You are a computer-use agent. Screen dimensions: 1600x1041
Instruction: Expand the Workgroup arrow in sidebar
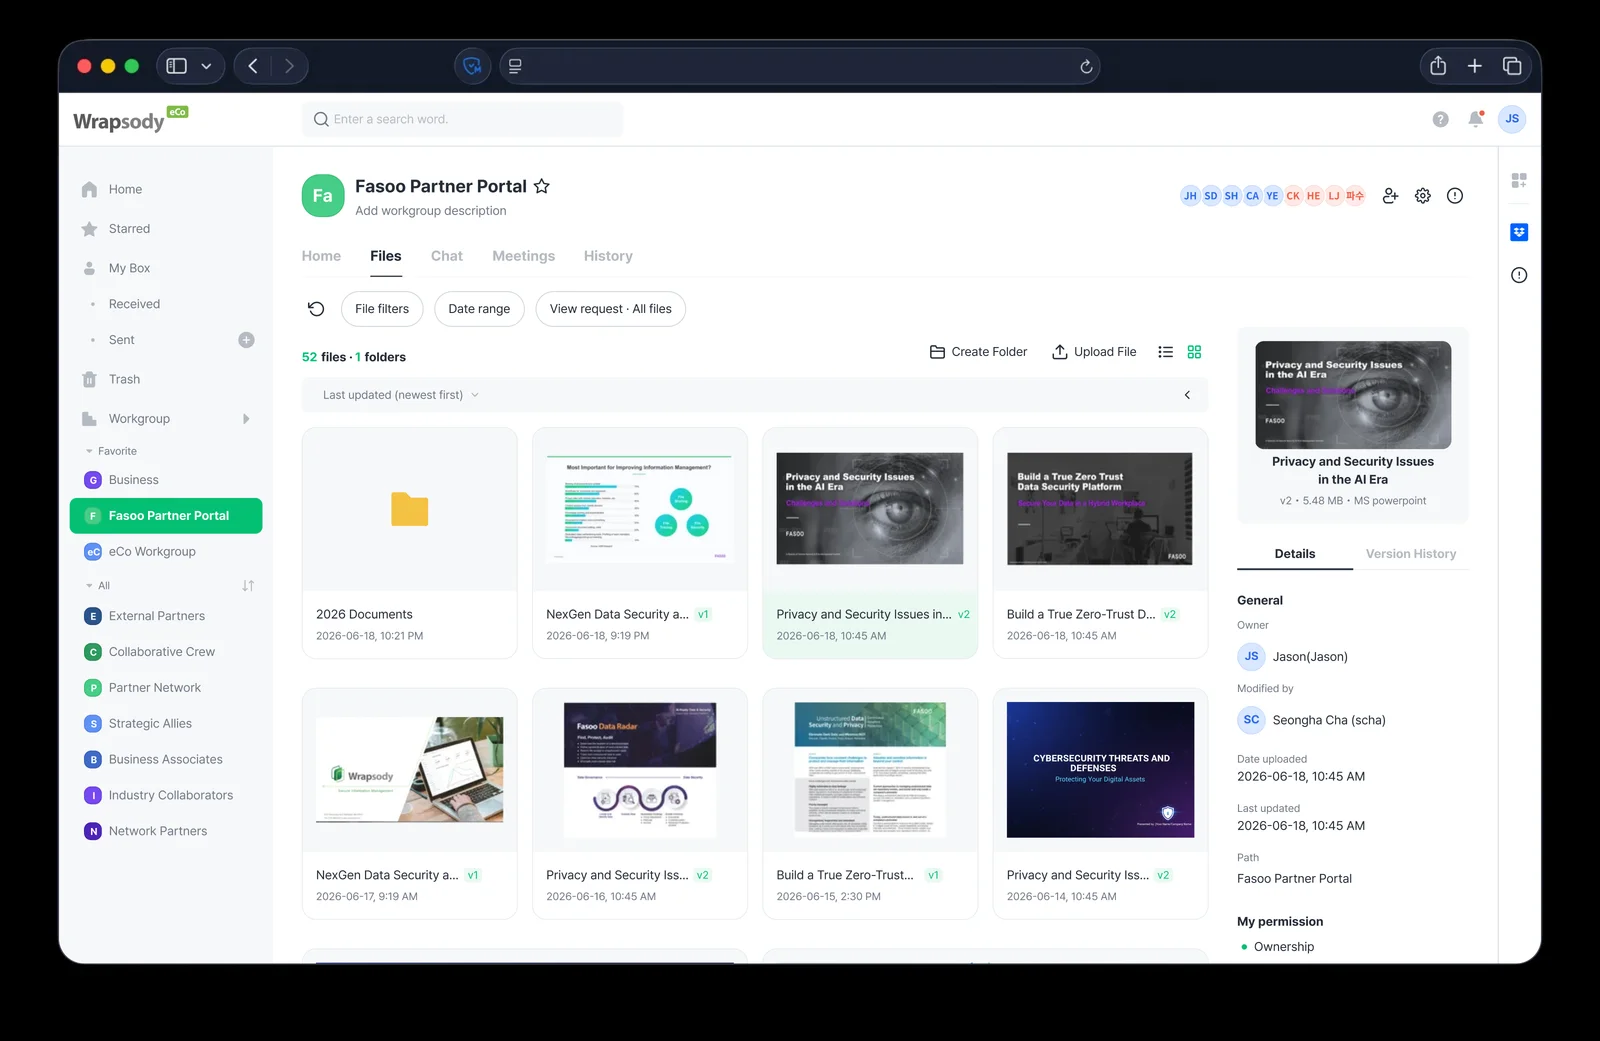pyautogui.click(x=246, y=419)
